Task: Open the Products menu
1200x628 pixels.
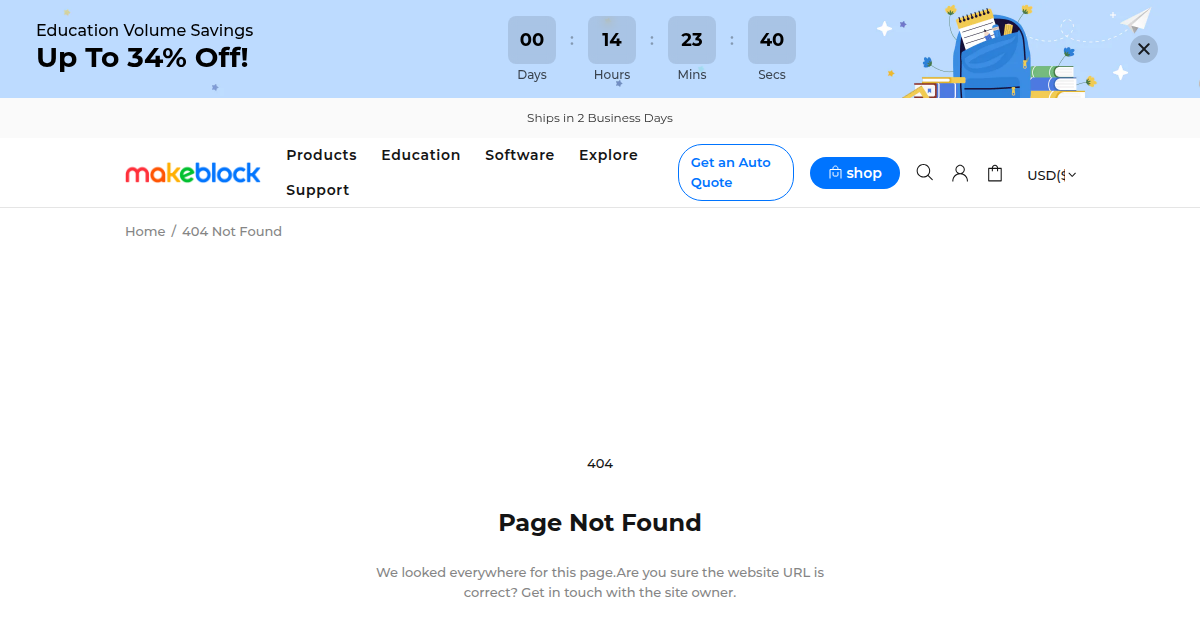Action: (x=321, y=155)
